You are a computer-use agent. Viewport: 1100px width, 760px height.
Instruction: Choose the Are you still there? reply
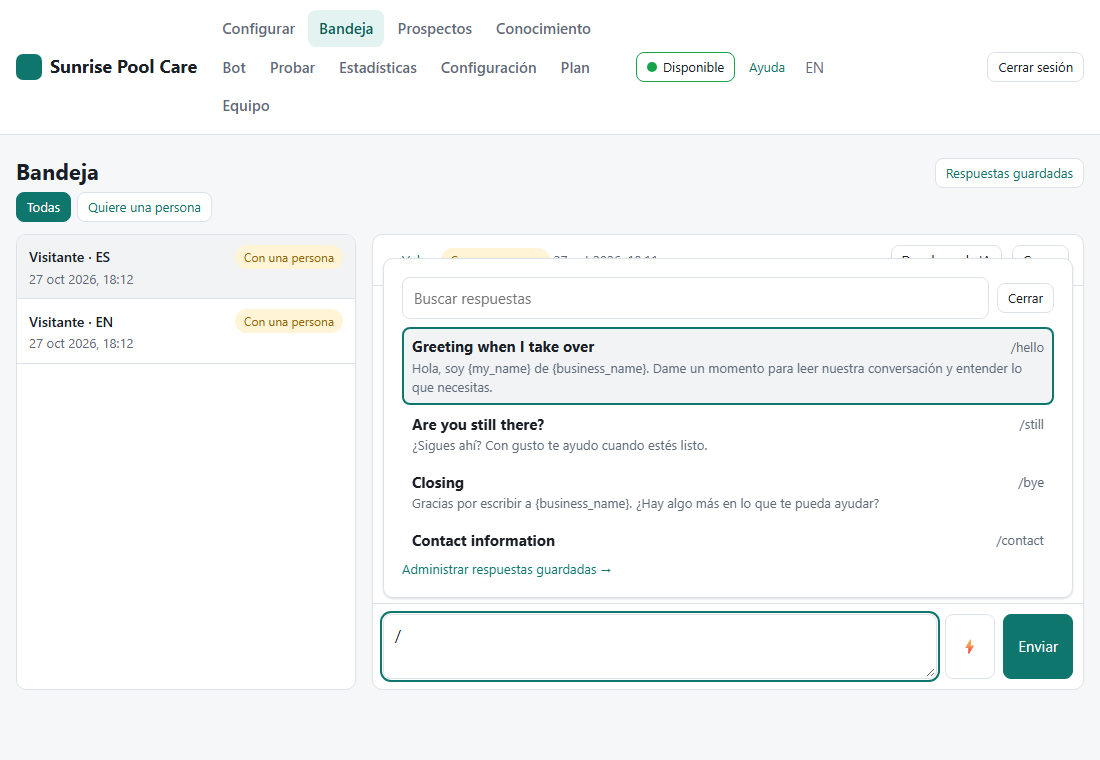727,434
